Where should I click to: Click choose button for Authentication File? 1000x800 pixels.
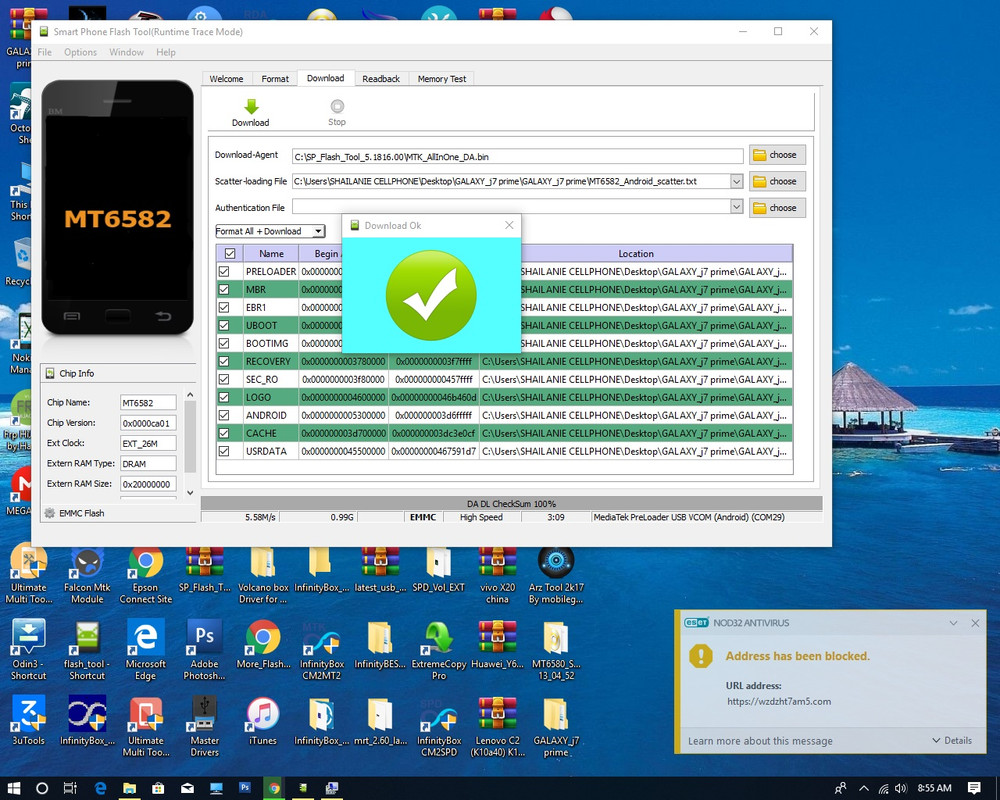click(x=777, y=208)
